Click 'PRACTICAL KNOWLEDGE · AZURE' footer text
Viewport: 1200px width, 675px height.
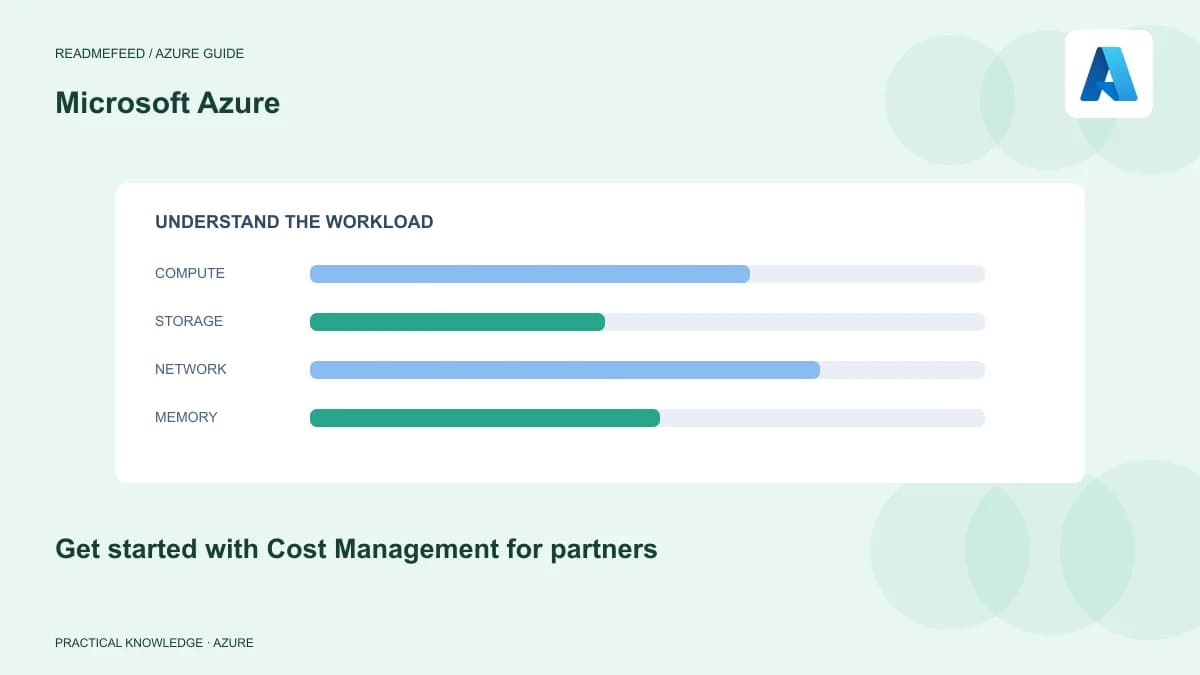click(x=154, y=643)
